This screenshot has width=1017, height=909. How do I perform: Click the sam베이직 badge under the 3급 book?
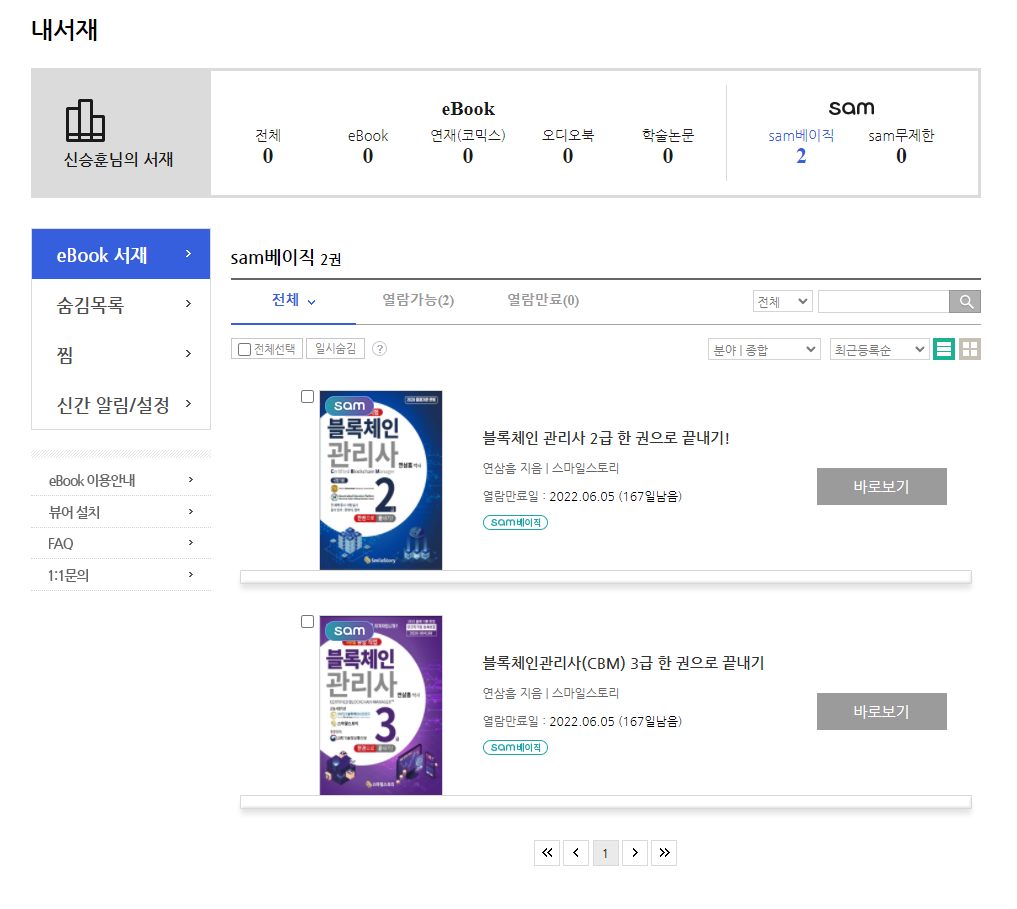coord(516,747)
